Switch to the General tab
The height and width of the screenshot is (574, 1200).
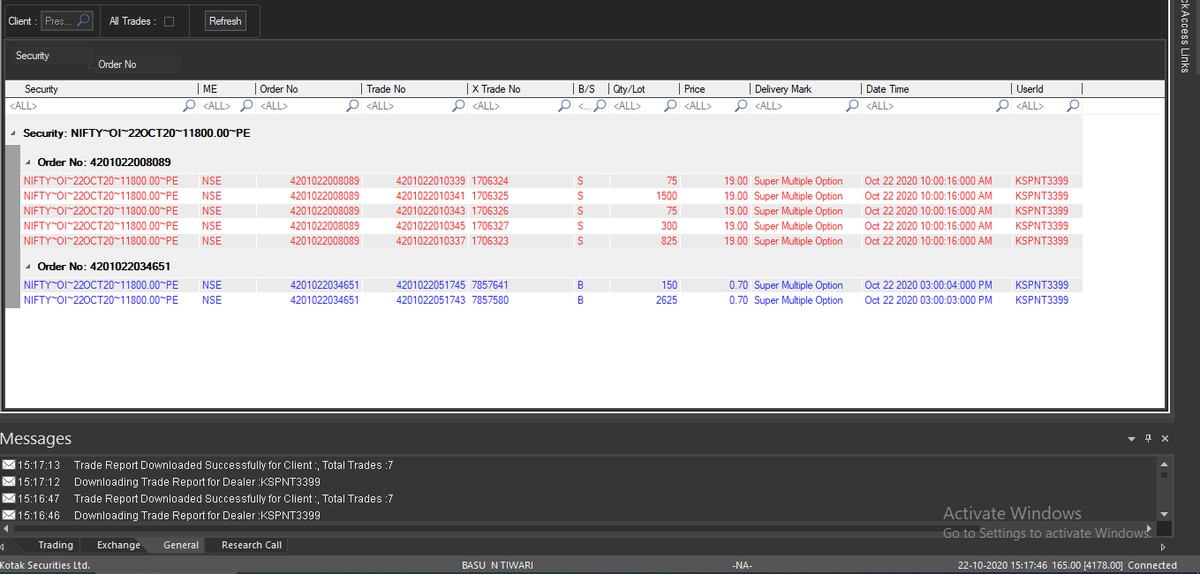180,545
